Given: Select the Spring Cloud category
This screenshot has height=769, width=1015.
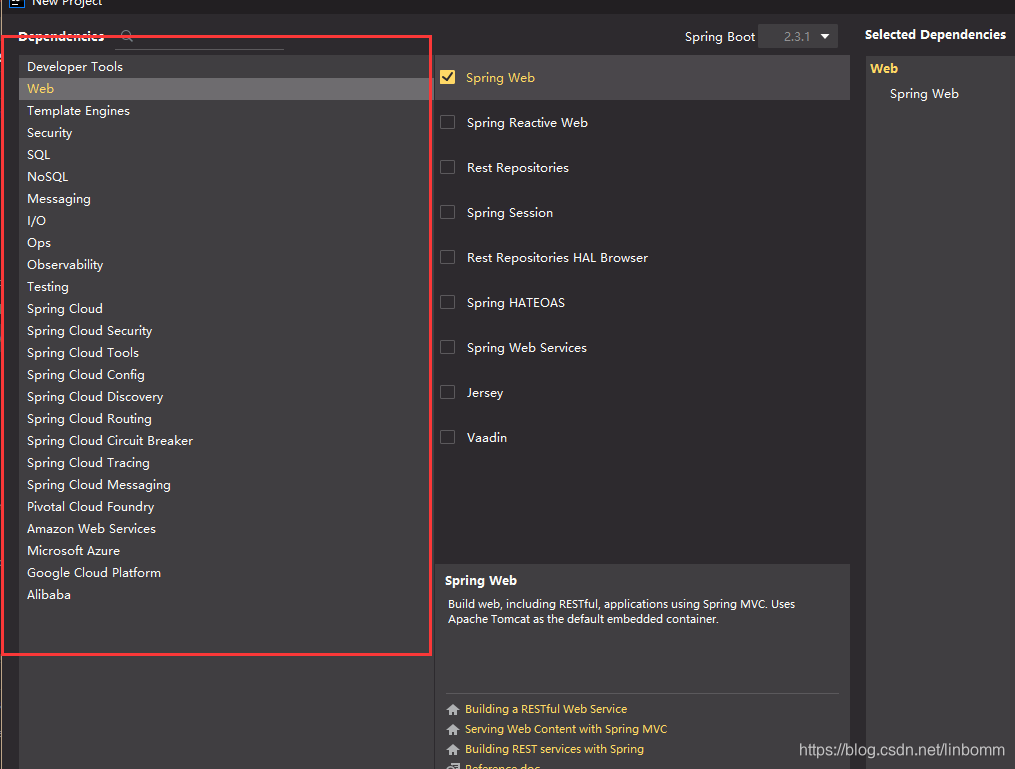Looking at the screenshot, I should 225,309.
